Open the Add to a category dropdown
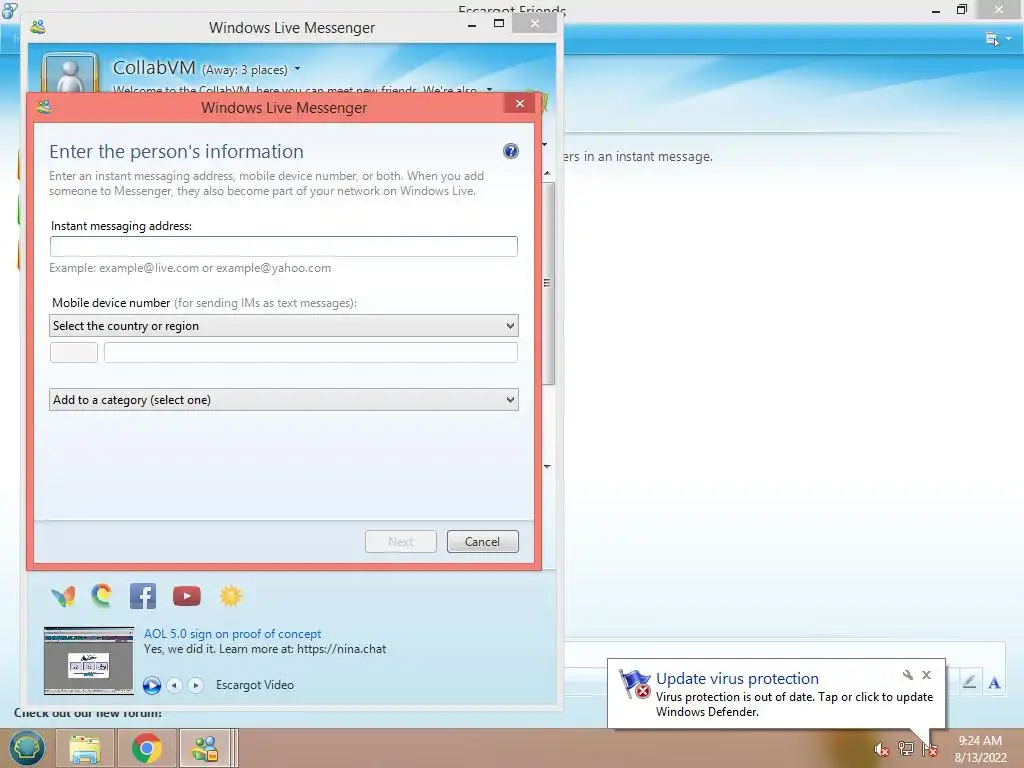1024x768 pixels. pyautogui.click(x=283, y=400)
